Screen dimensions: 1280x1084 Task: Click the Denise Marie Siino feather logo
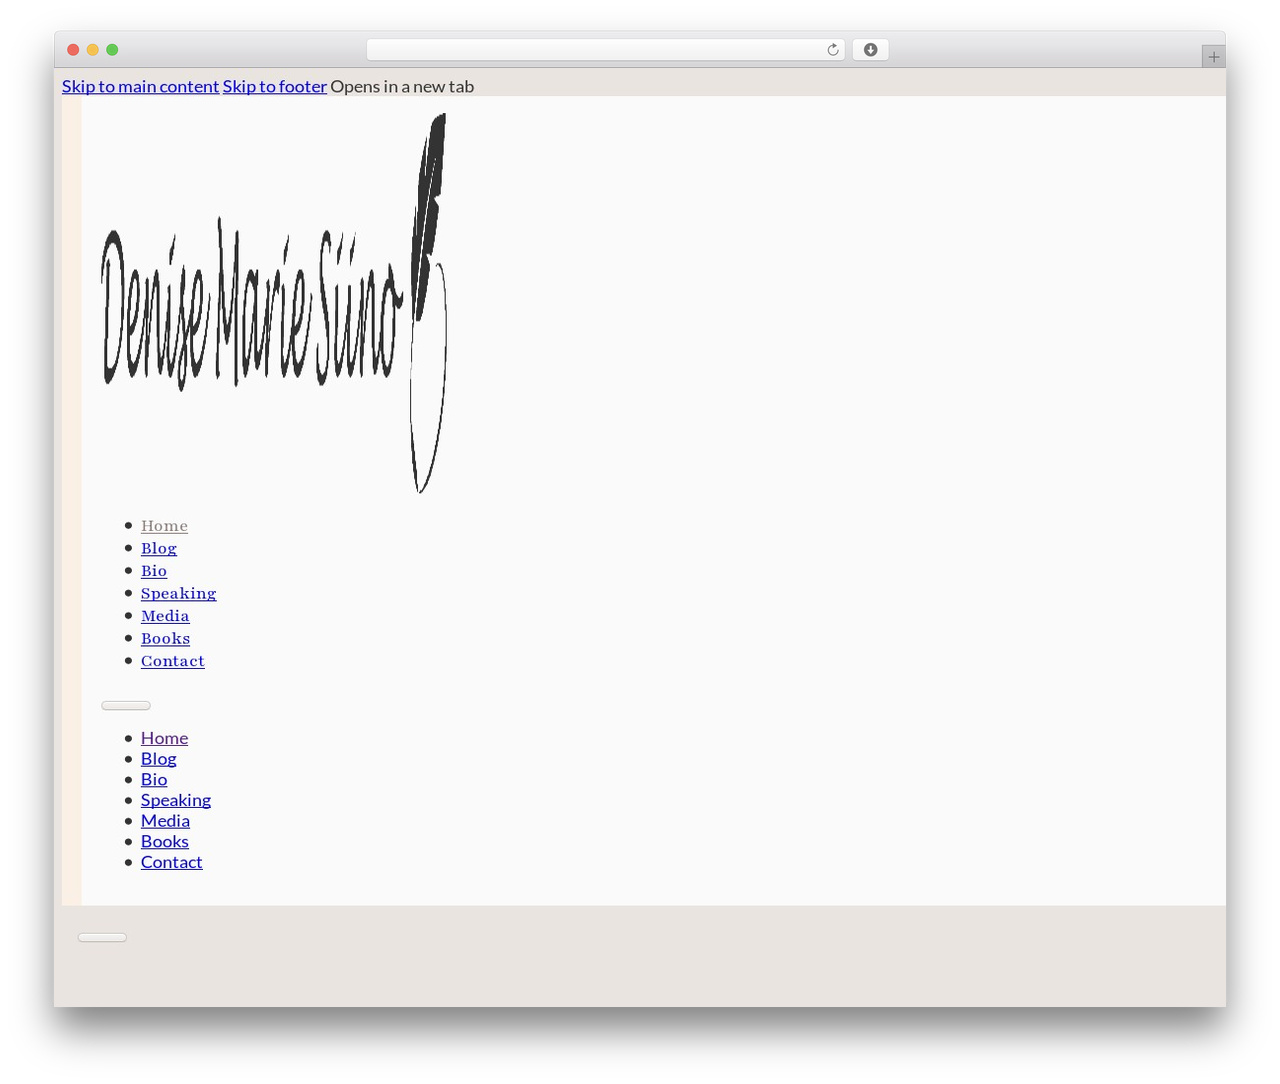tap(273, 303)
